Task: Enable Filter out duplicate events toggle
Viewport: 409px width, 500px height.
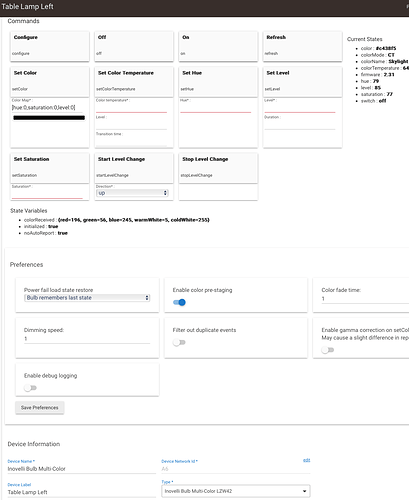Action: click(179, 342)
